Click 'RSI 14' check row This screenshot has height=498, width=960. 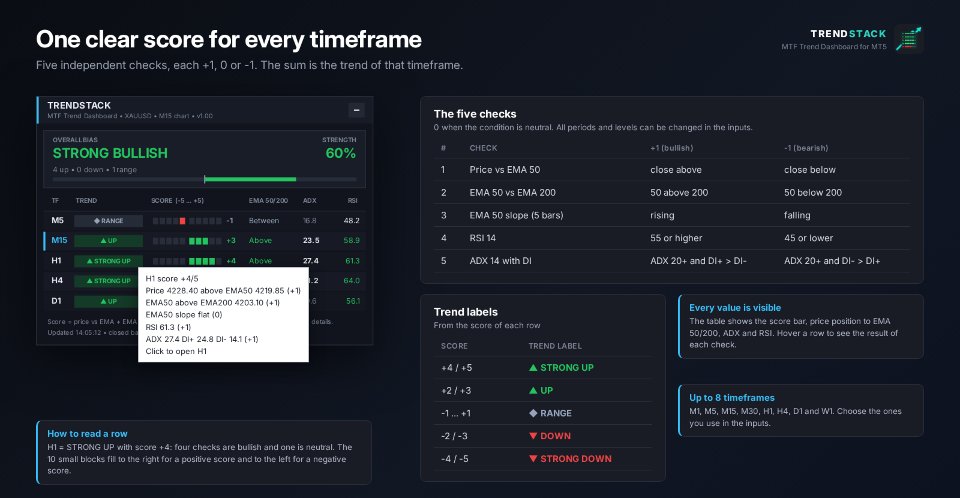tap(672, 238)
